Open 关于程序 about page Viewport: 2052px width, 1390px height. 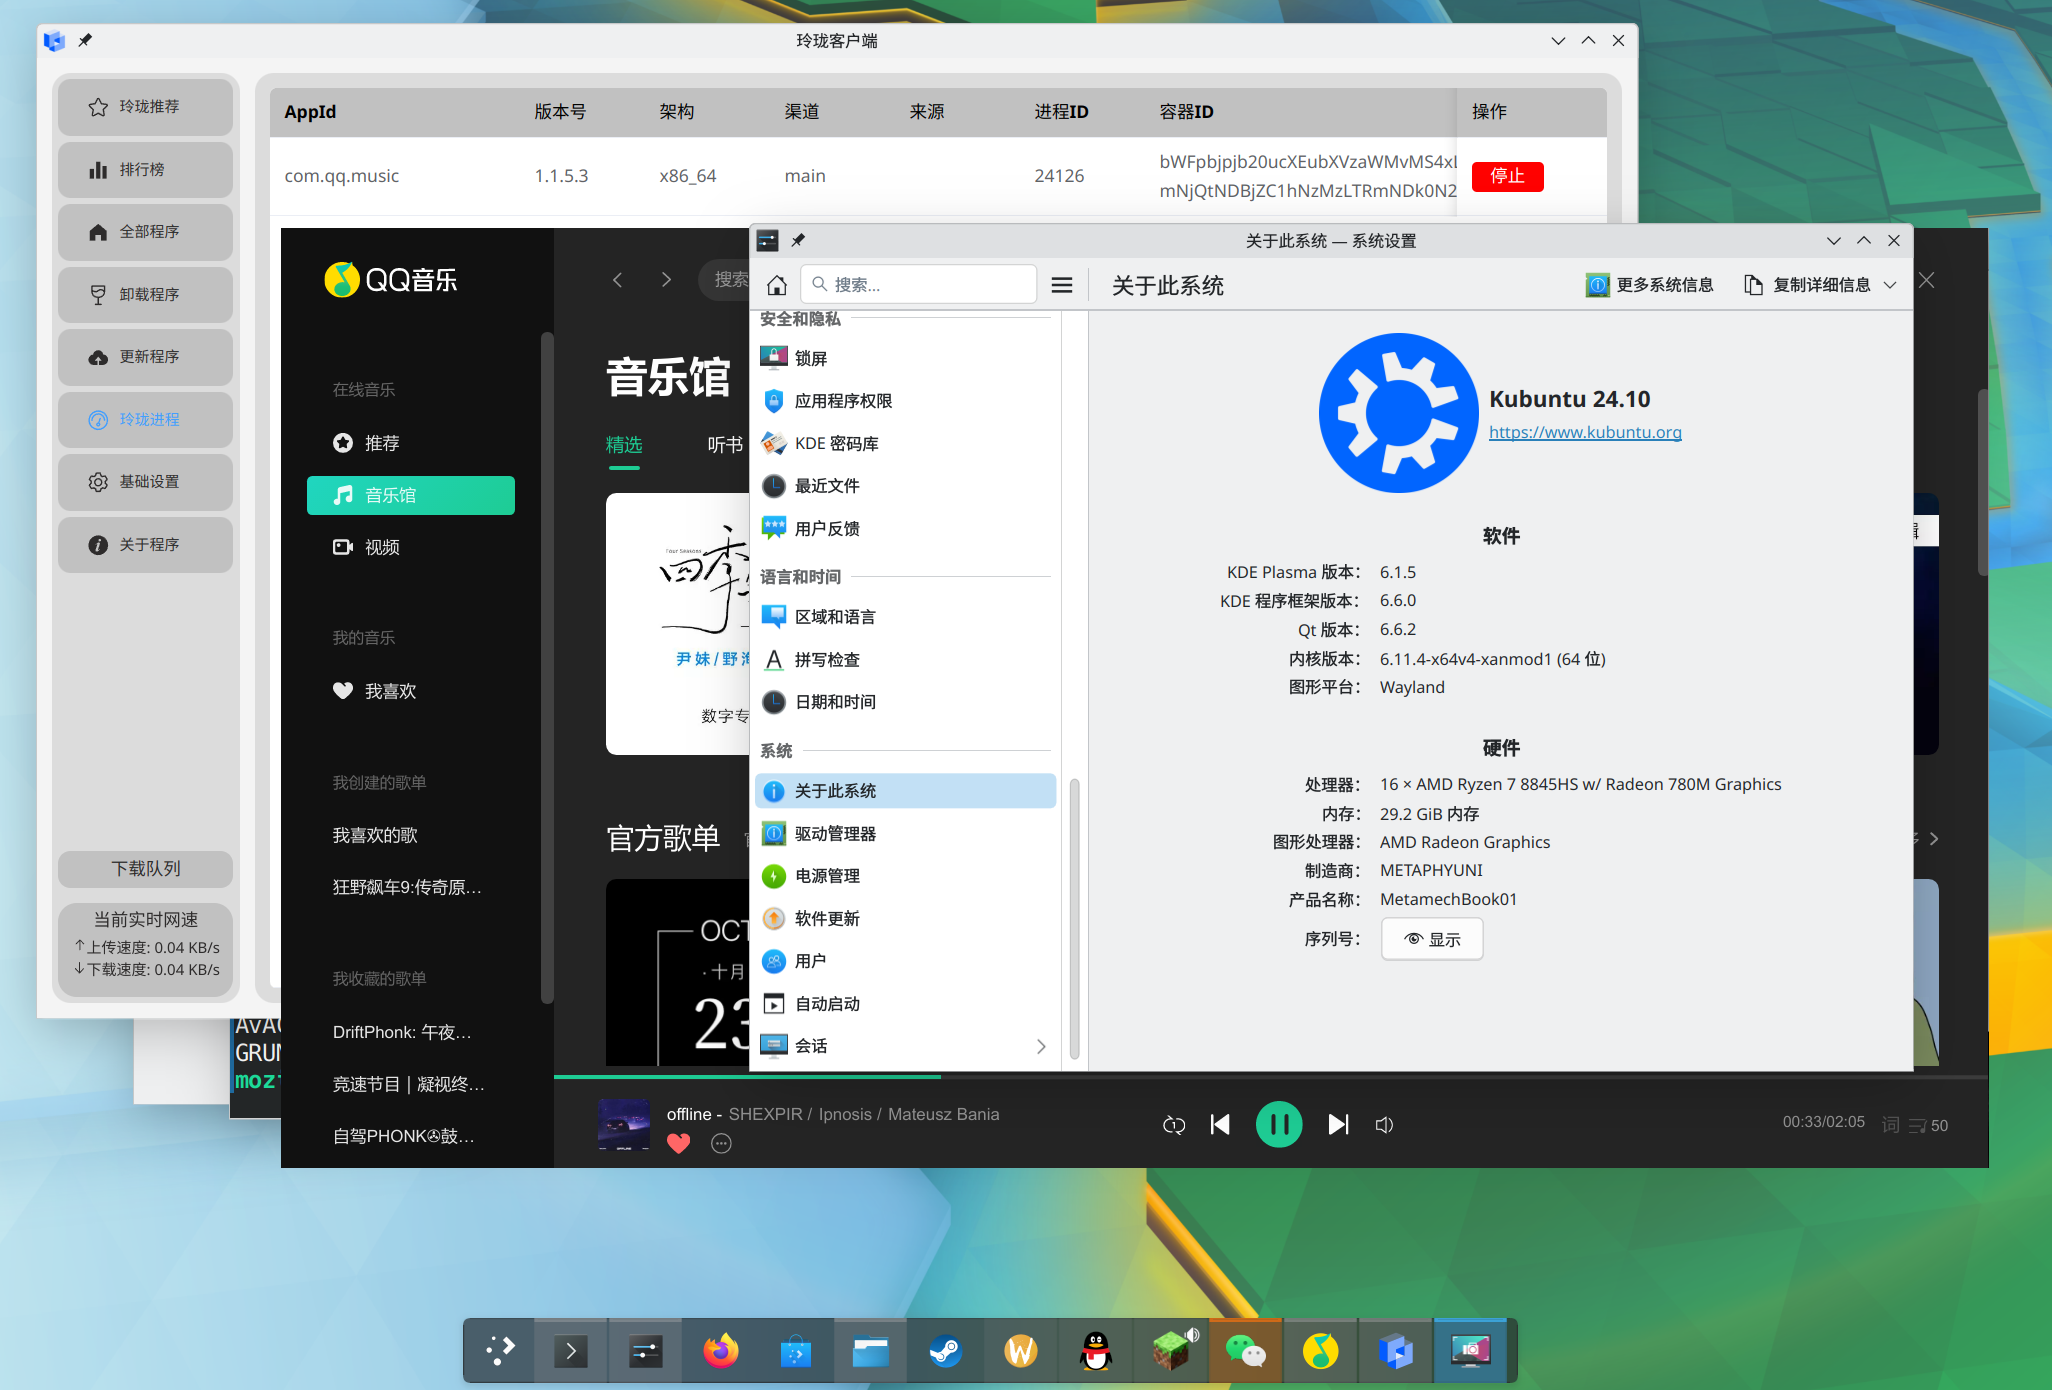point(145,545)
